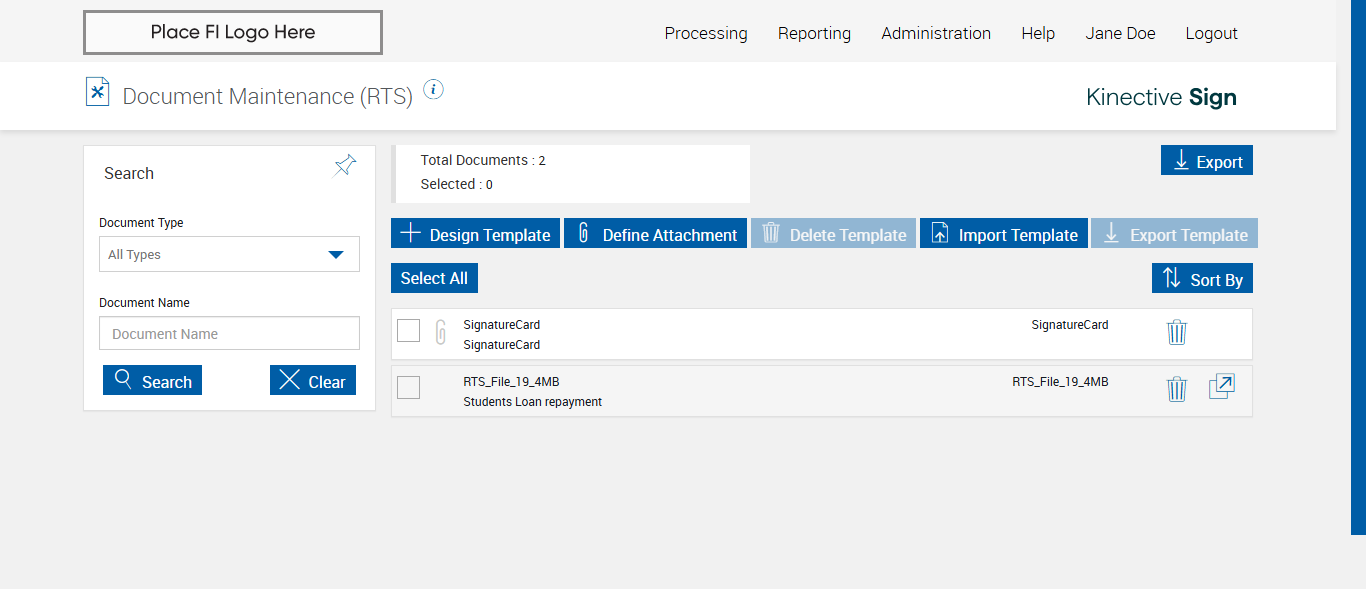The width and height of the screenshot is (1366, 589).
Task: Click the Import Template button
Action: 1003,234
